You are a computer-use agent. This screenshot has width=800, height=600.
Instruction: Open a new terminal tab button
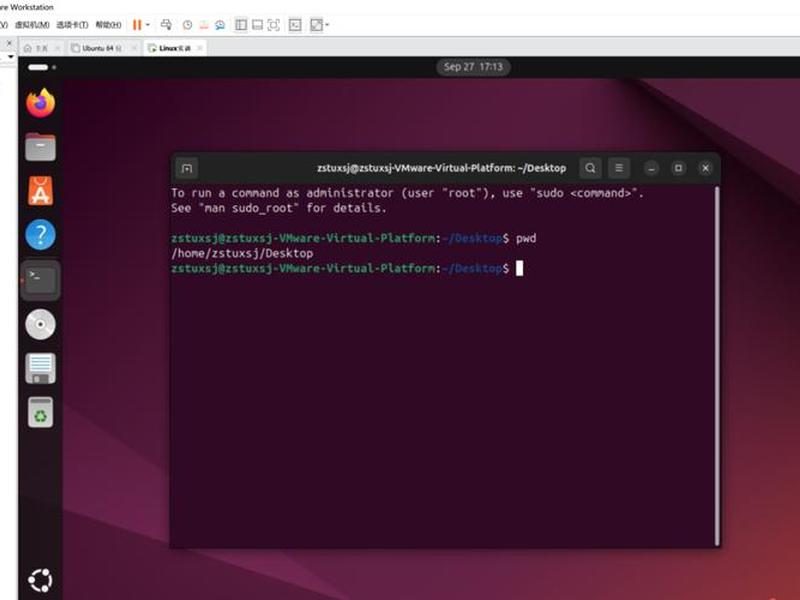tap(187, 168)
